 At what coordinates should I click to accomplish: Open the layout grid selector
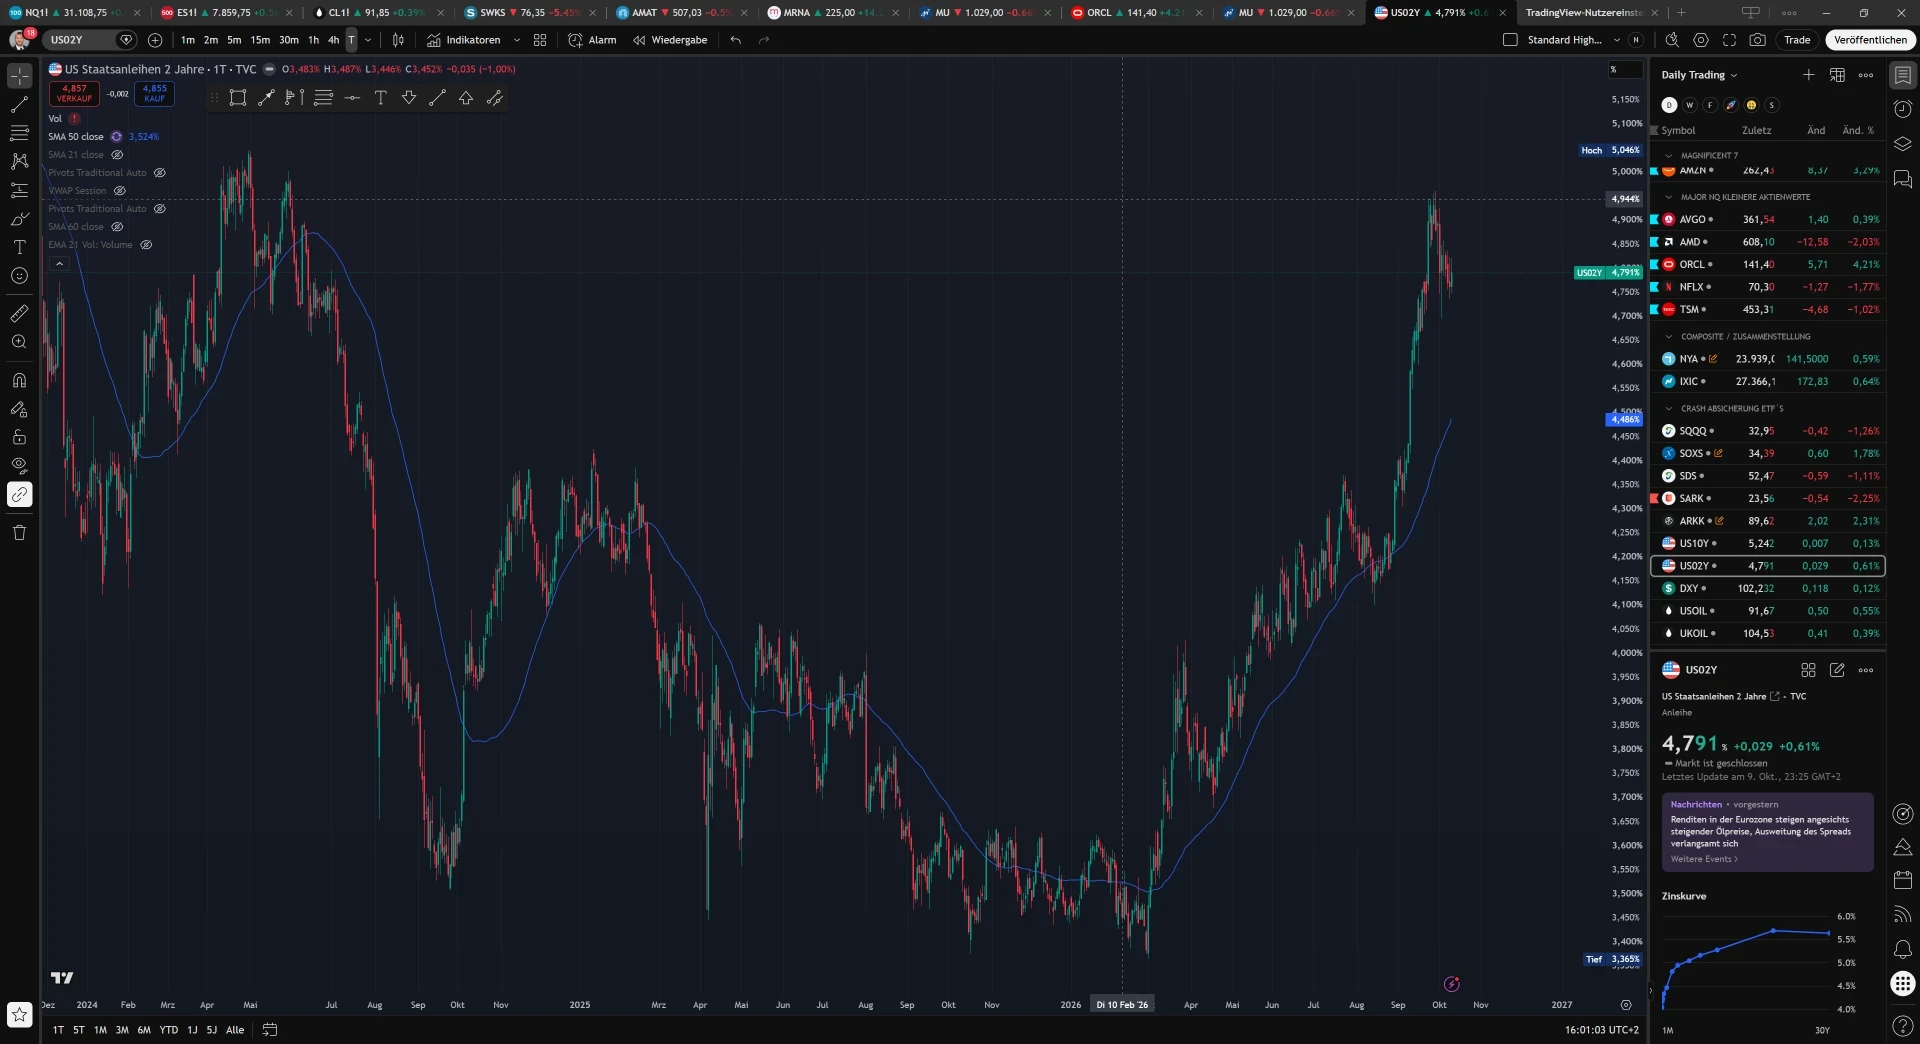(x=540, y=40)
